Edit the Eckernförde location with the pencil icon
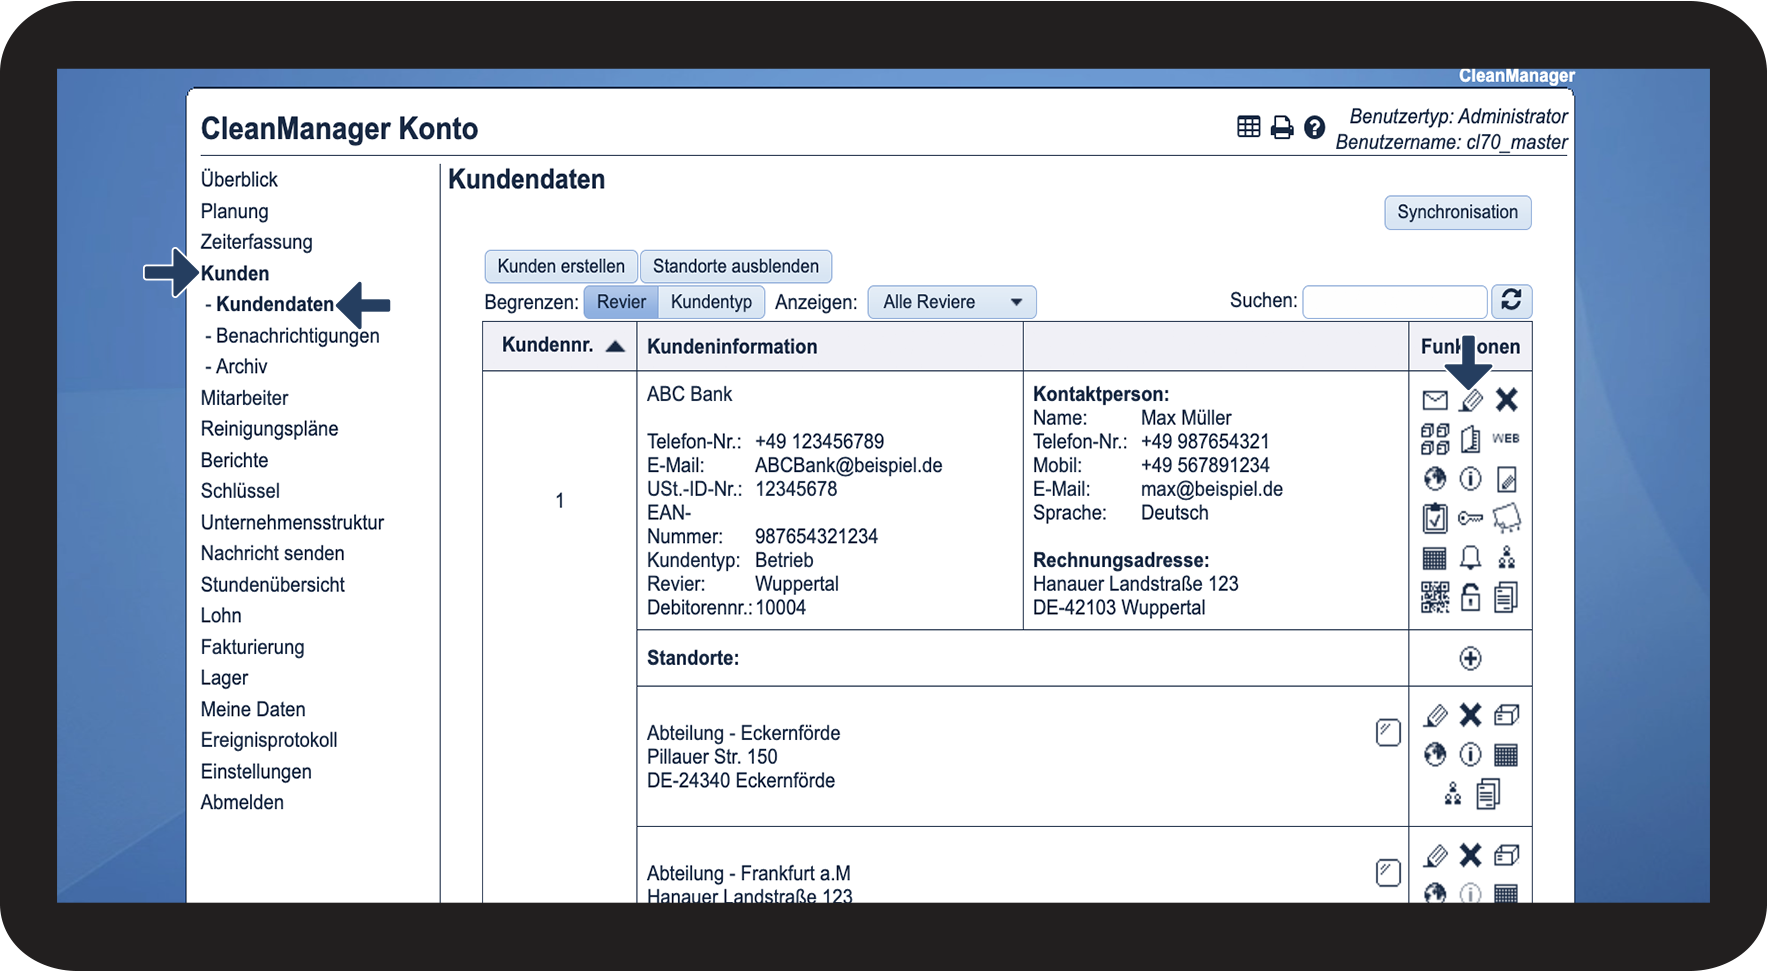1767x971 pixels. 1435,715
